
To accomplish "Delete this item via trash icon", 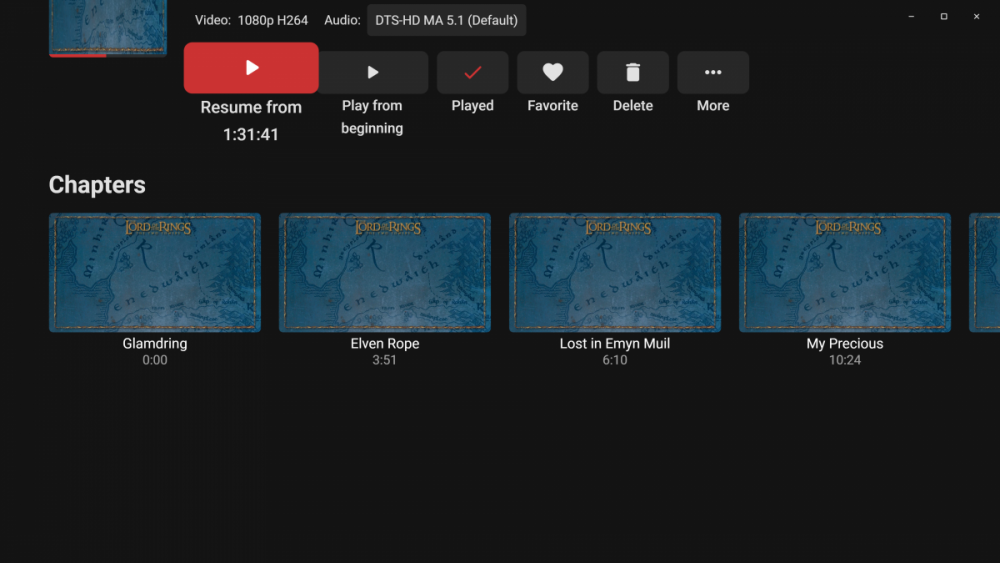I will tap(633, 73).
